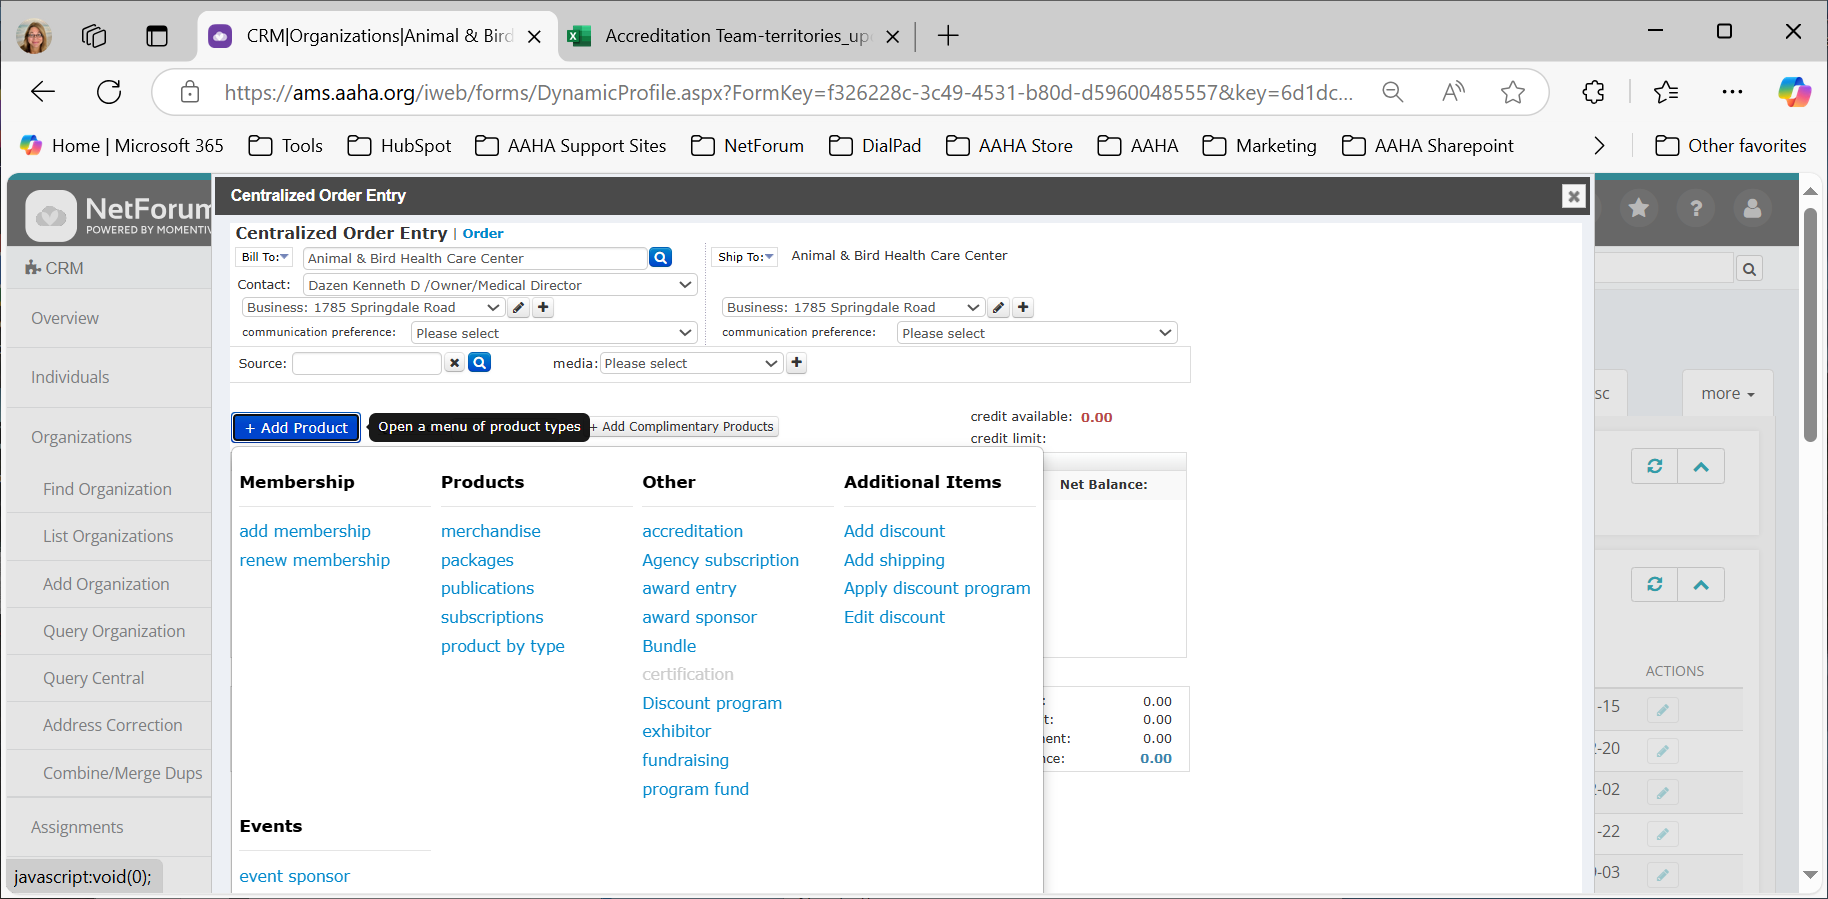
Task: Clear the Source field with the X icon
Action: pos(455,363)
